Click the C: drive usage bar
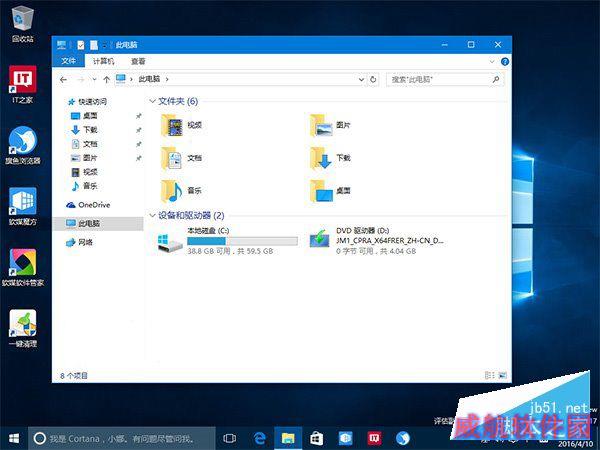 [242, 241]
